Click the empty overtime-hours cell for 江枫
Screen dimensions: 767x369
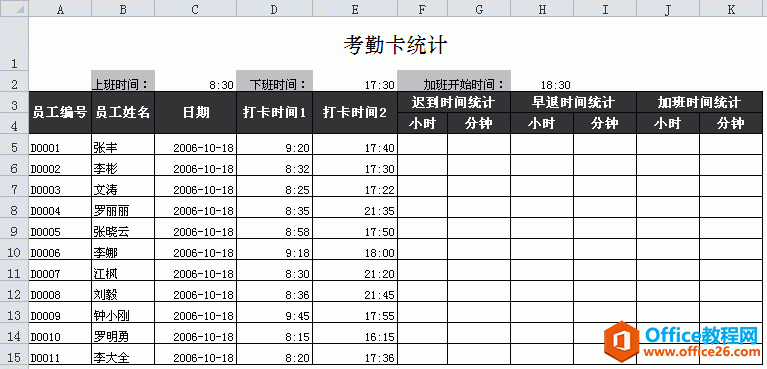[668, 271]
